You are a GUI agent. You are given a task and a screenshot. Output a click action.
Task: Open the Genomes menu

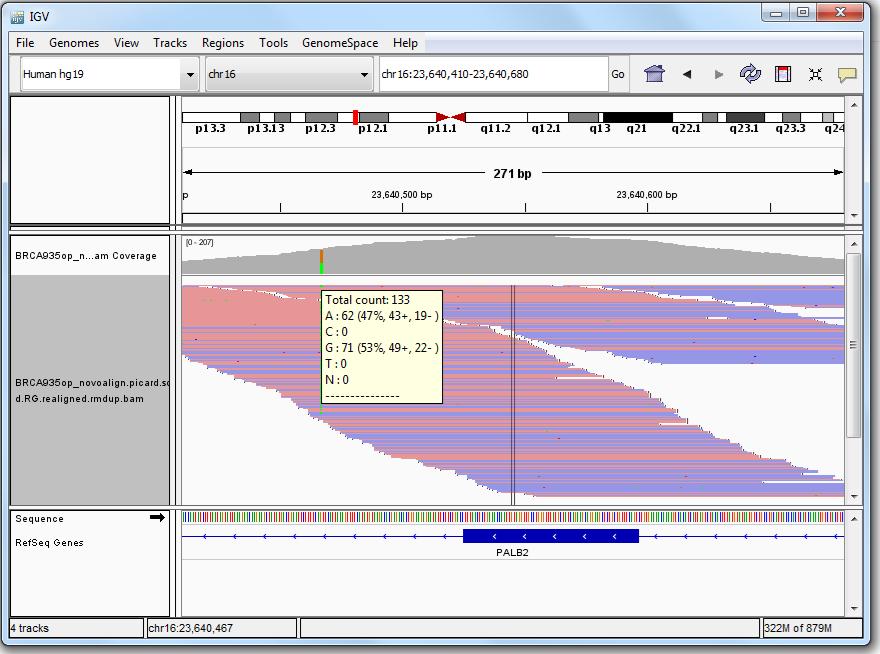[74, 43]
